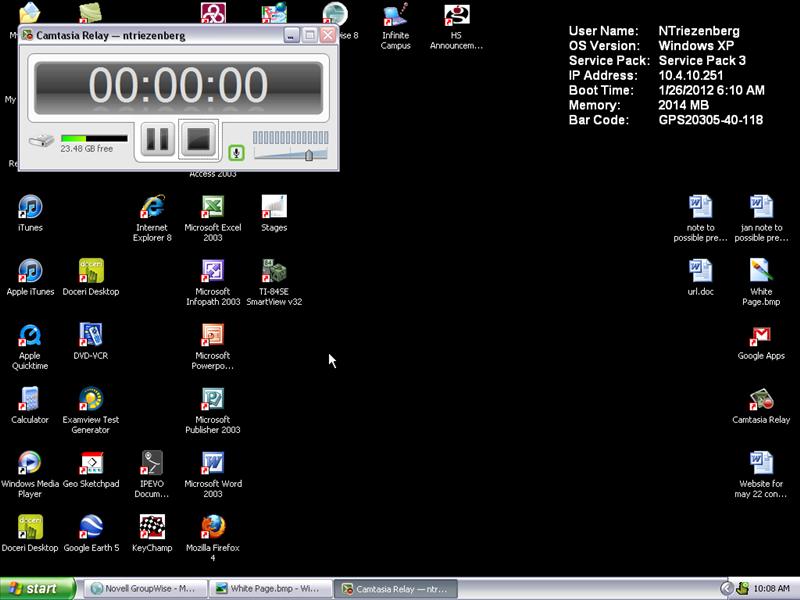
Task: Toggle the microphone in Camtasia Relay
Action: (x=236, y=153)
